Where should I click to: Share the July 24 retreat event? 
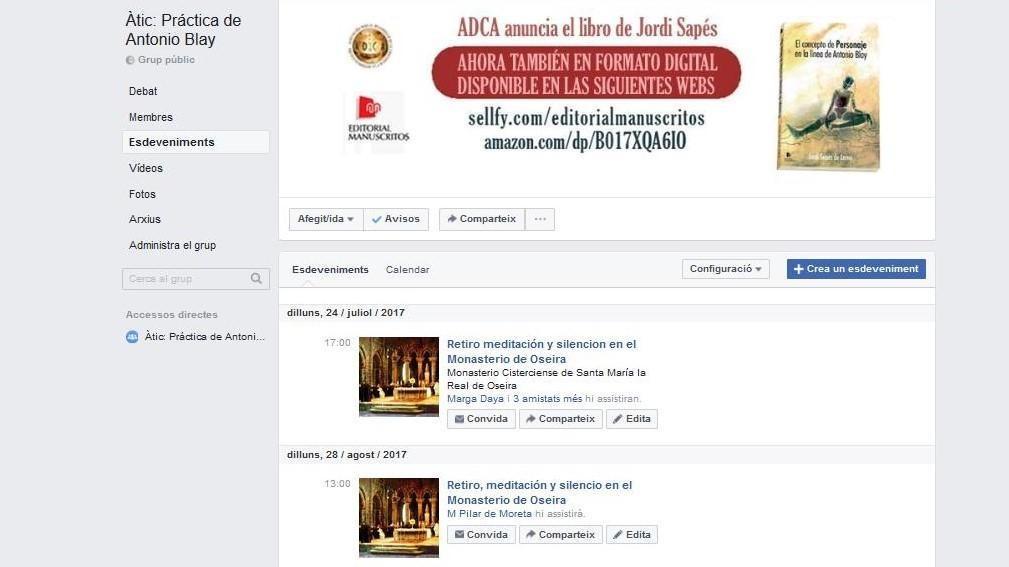point(560,419)
